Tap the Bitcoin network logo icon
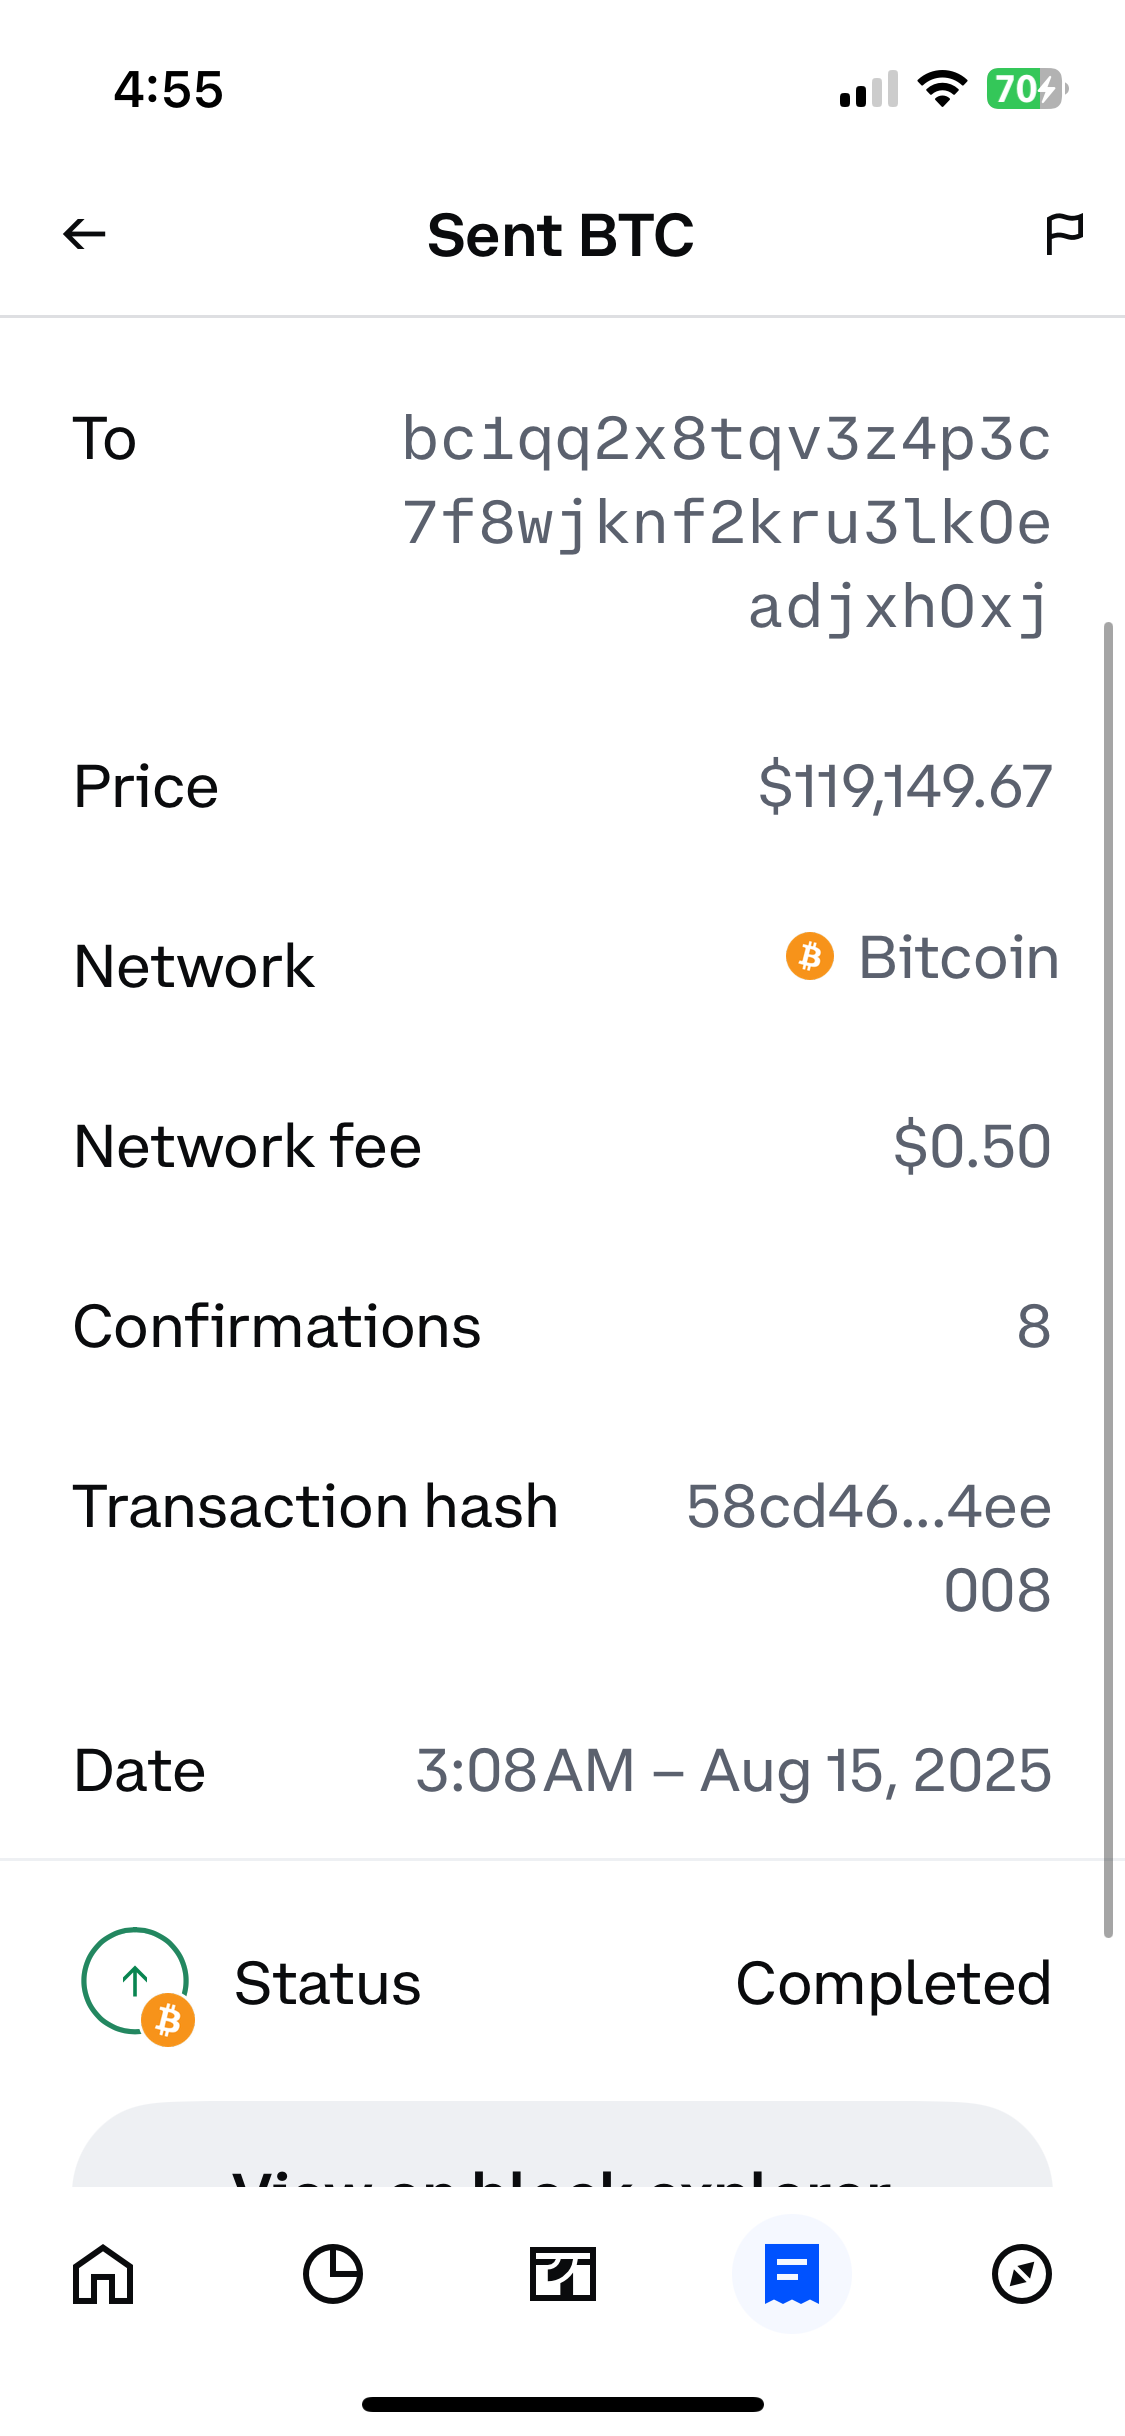 pyautogui.click(x=810, y=957)
